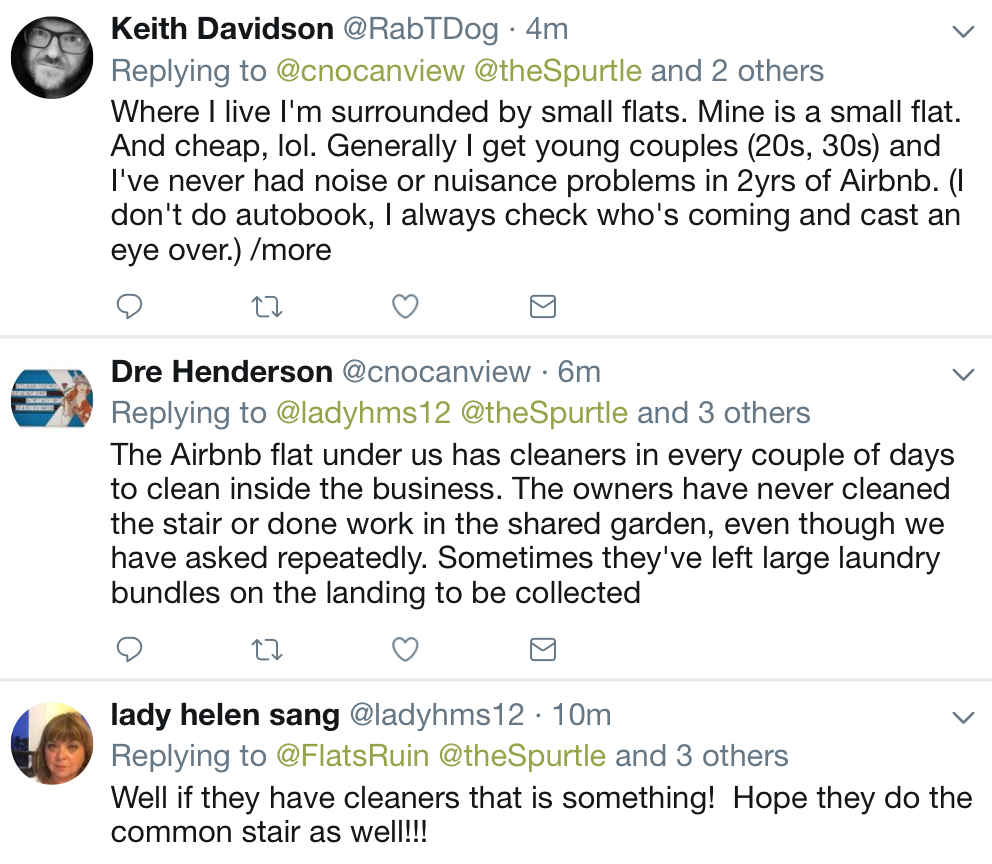This screenshot has width=992, height=864.
Task: Share Dre Henderson's tweet by message icon
Action: pyautogui.click(x=542, y=651)
